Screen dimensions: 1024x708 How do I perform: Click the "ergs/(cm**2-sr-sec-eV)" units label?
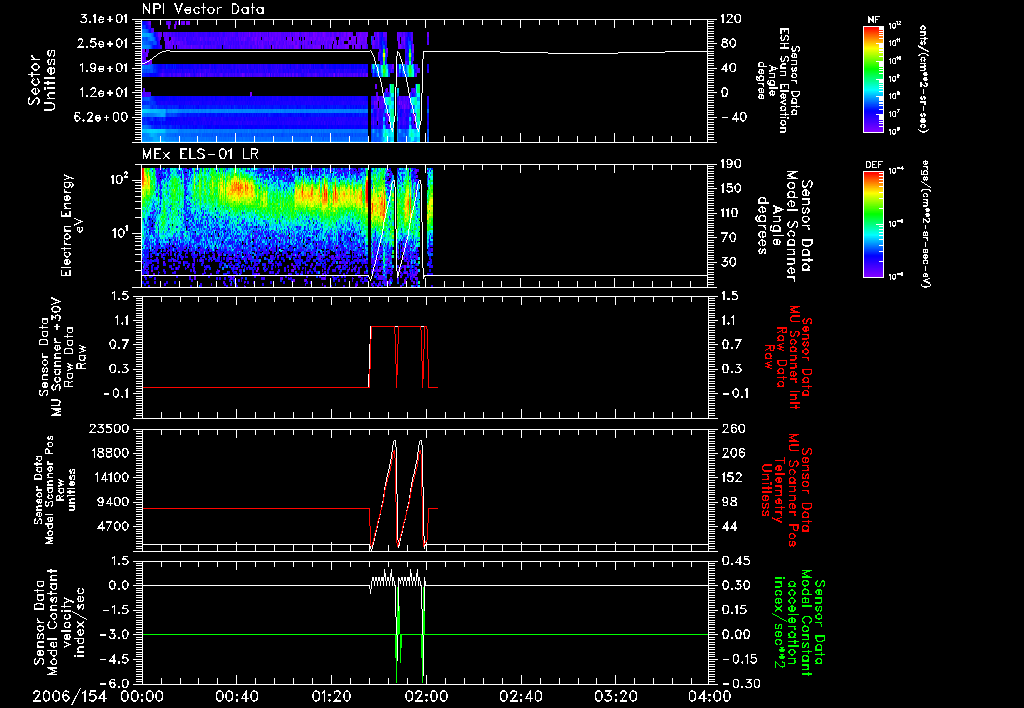pyautogui.click(x=926, y=224)
